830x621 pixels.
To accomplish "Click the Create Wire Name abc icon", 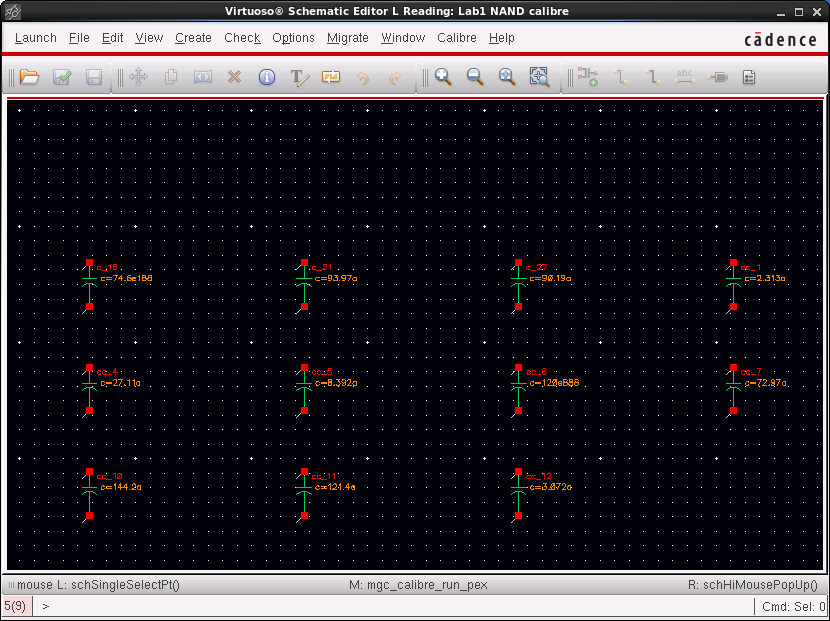I will tap(685, 77).
